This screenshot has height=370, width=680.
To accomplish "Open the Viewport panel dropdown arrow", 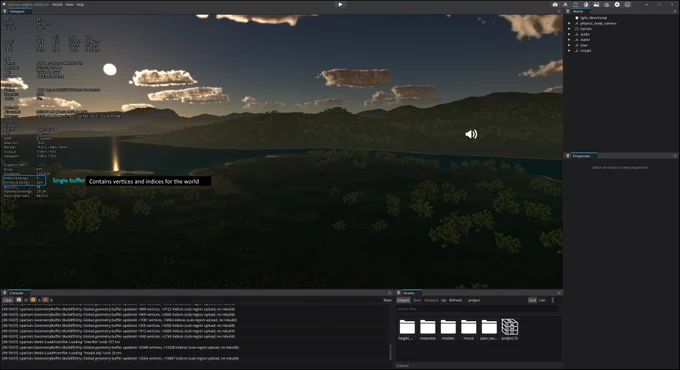I will [x=4, y=11].
